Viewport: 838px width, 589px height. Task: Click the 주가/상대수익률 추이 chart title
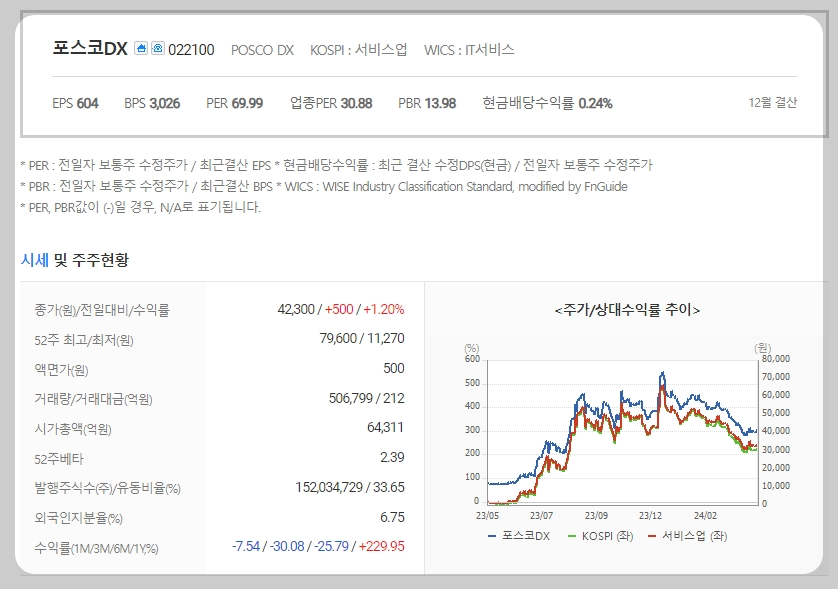(627, 309)
